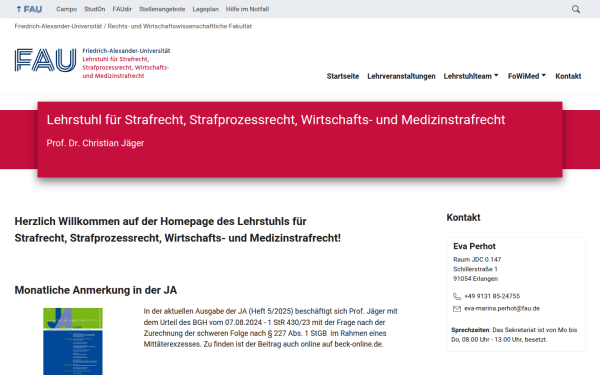Click email eva-marina.perhot@fau.de
This screenshot has height=375, width=600.
coord(502,308)
